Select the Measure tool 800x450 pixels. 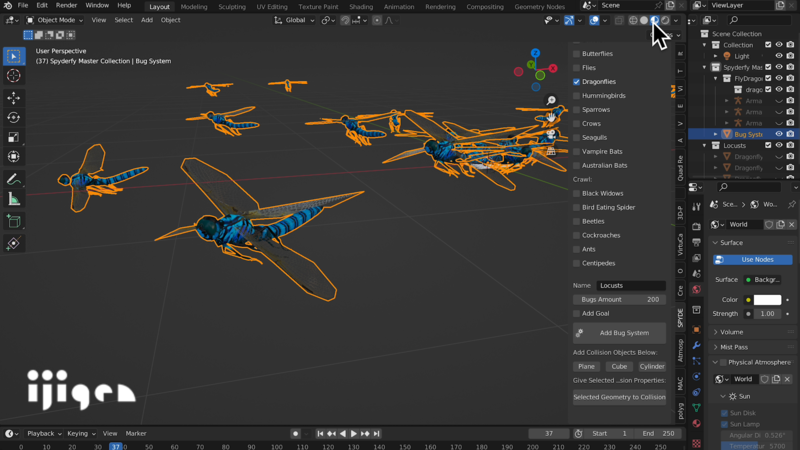pos(14,199)
